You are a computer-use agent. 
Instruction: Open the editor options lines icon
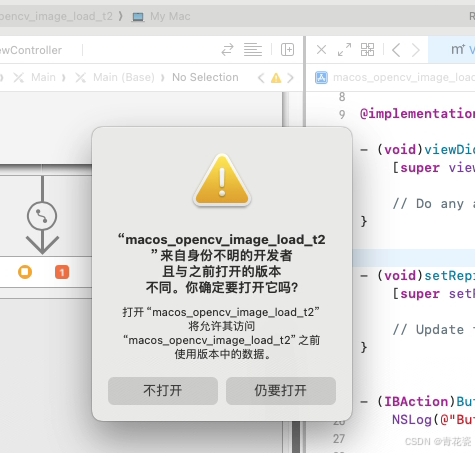pyautogui.click(x=253, y=50)
